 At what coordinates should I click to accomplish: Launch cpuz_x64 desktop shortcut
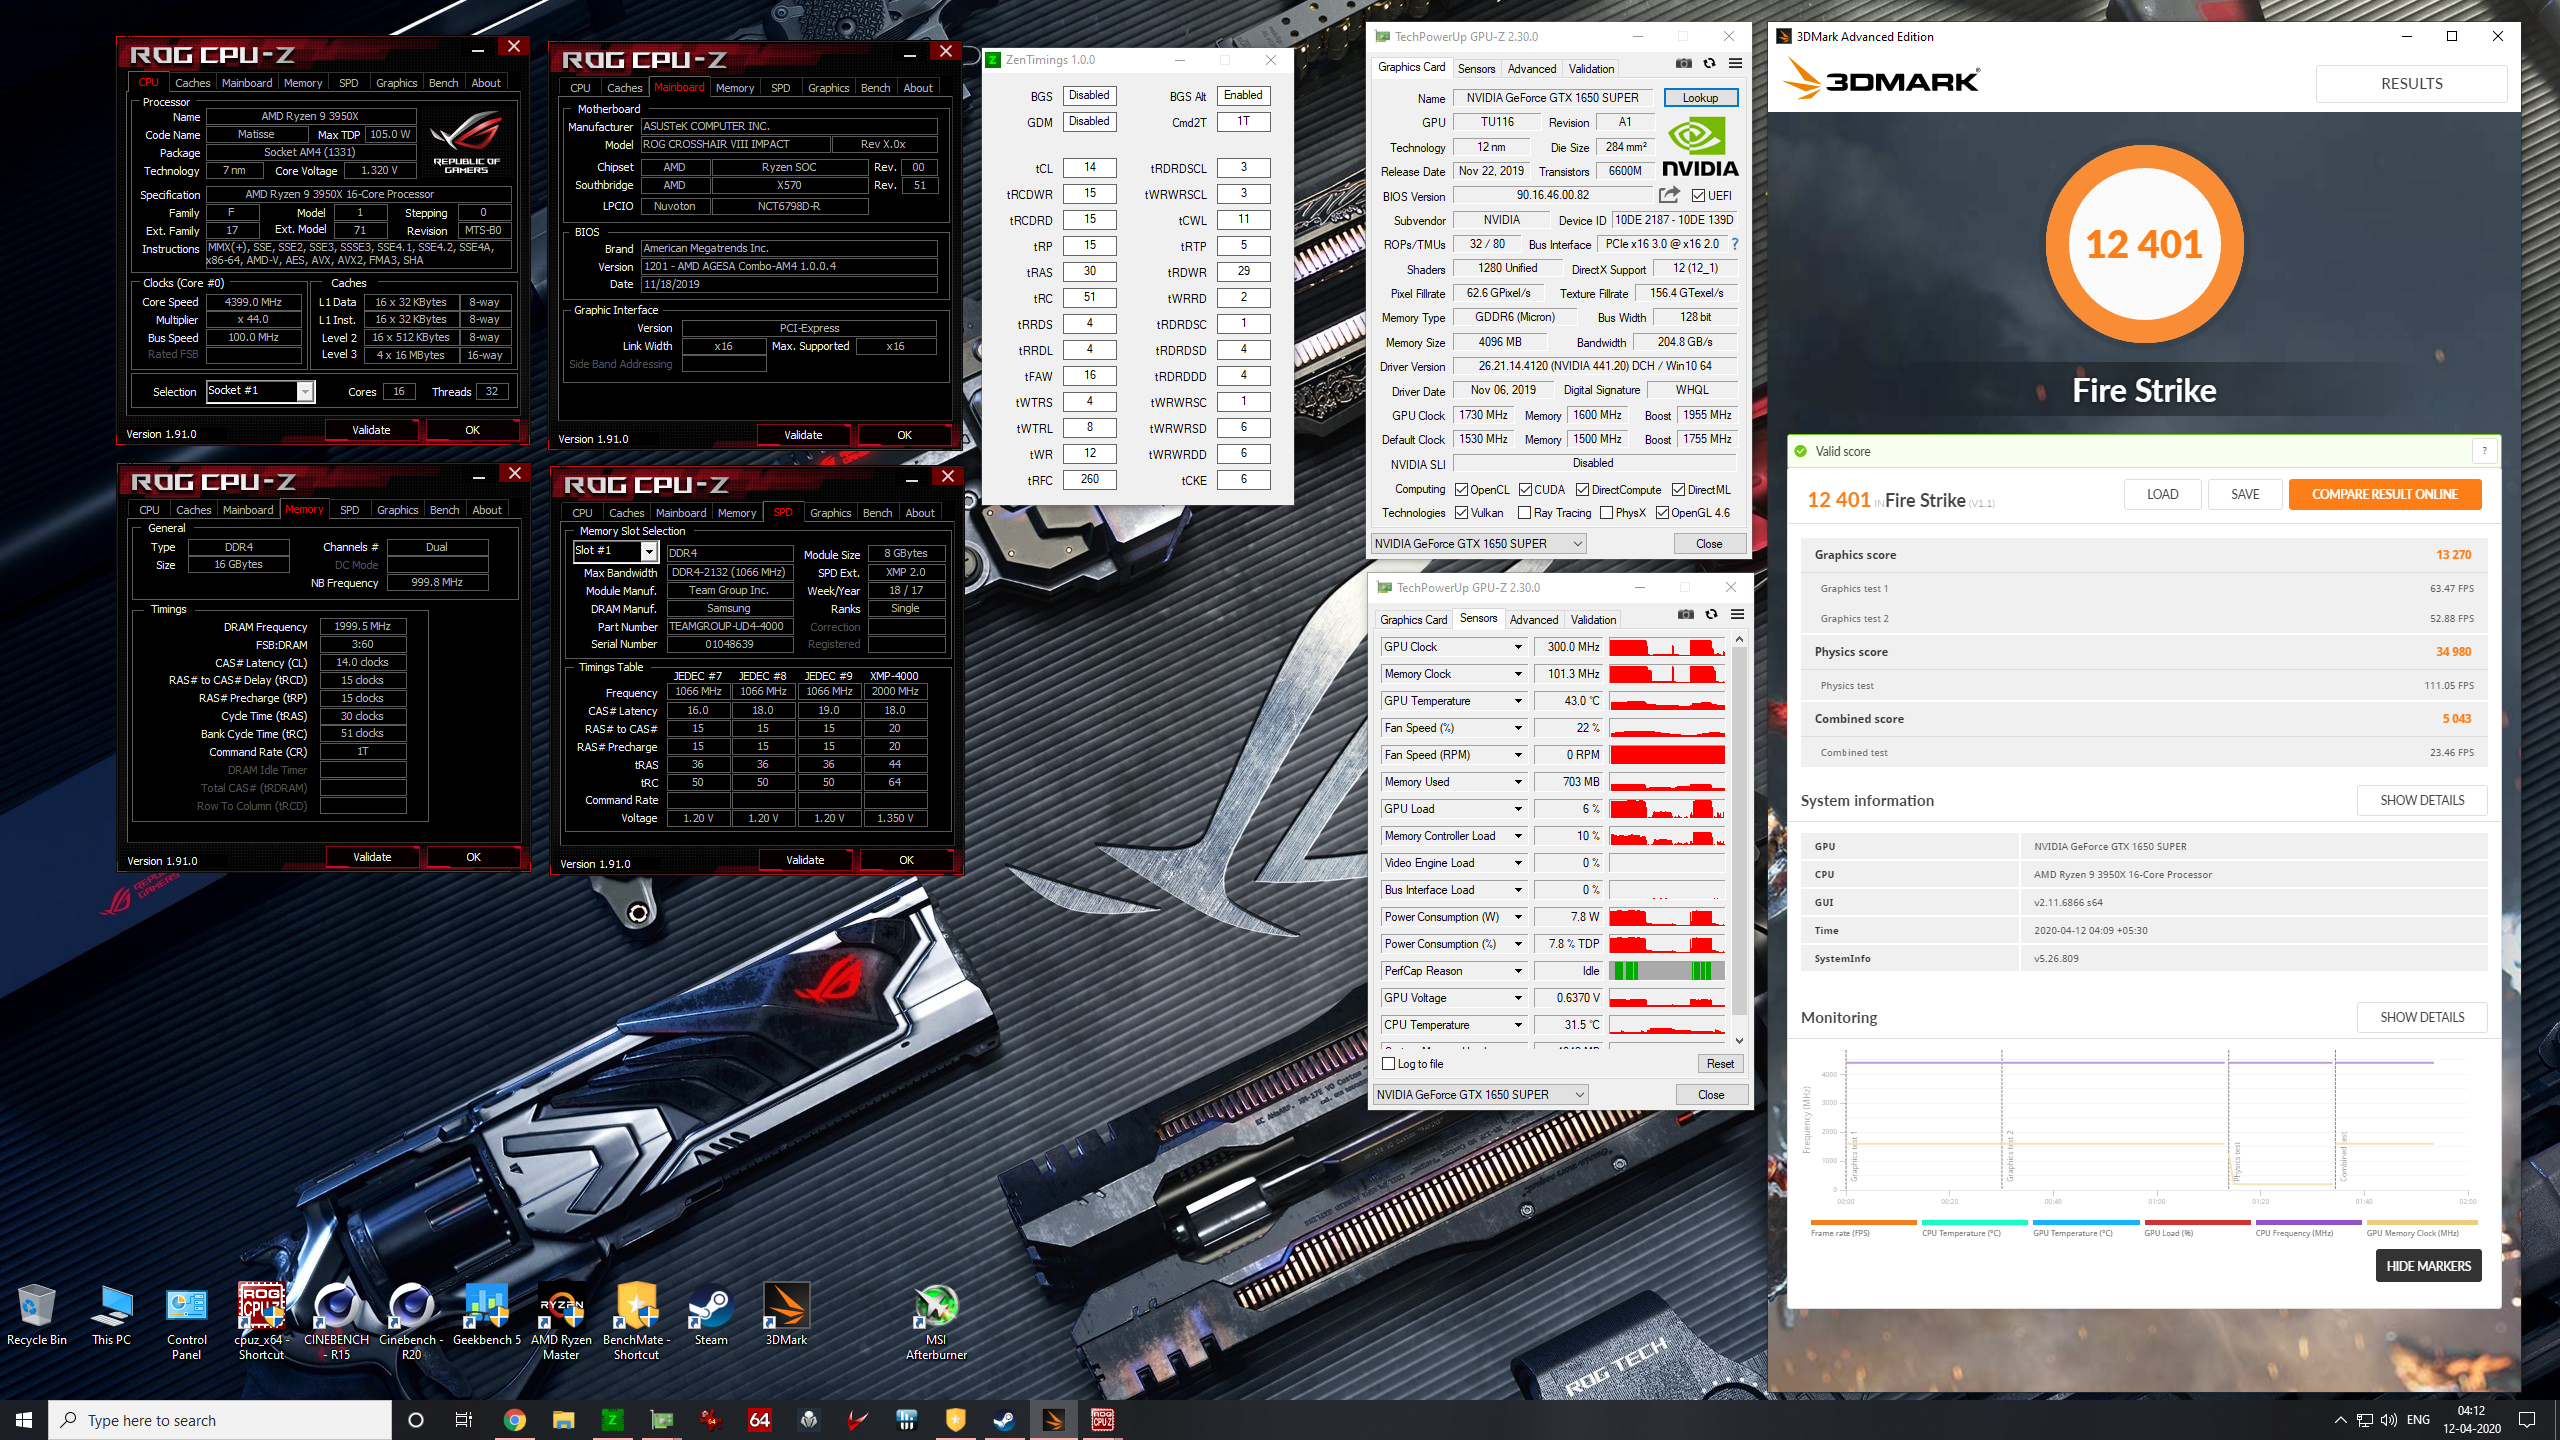[x=261, y=1322]
